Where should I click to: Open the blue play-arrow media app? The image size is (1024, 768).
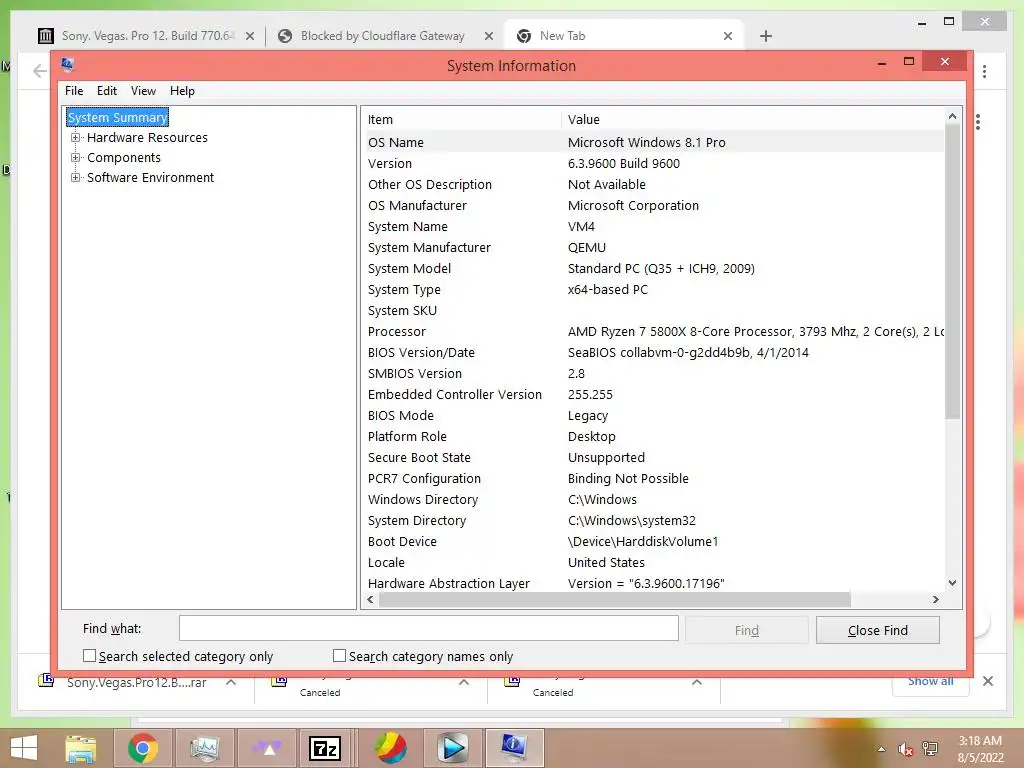click(x=453, y=748)
